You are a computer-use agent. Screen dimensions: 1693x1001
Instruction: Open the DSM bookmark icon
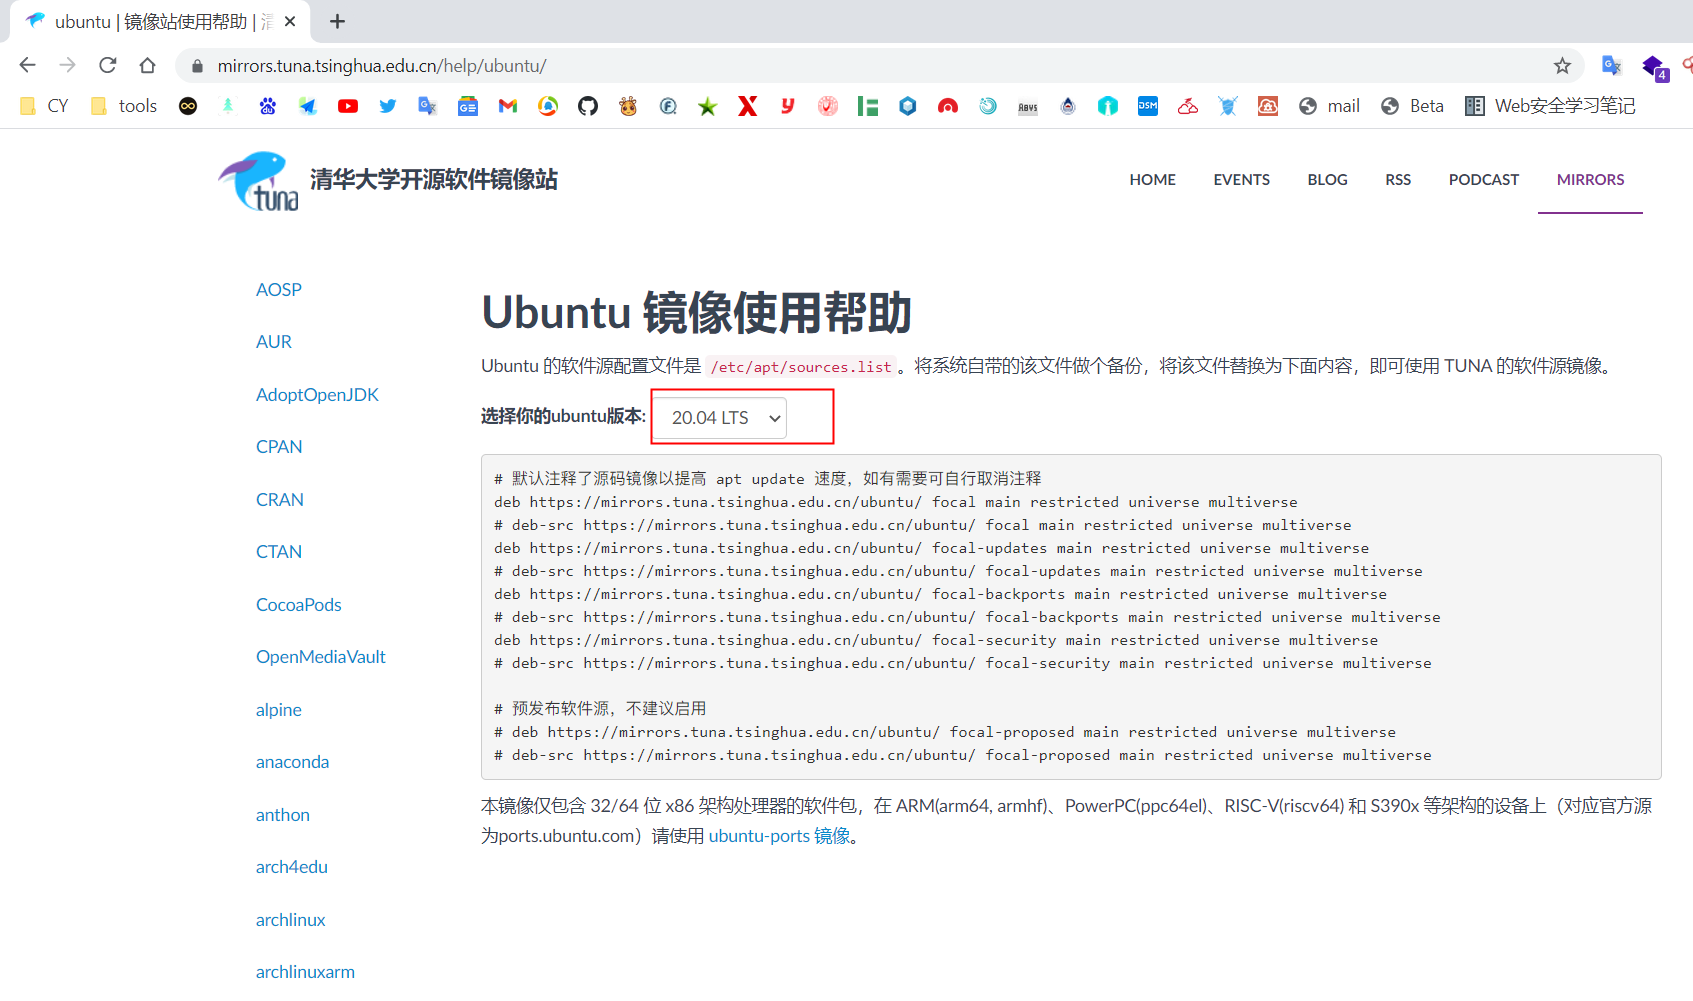pos(1148,106)
